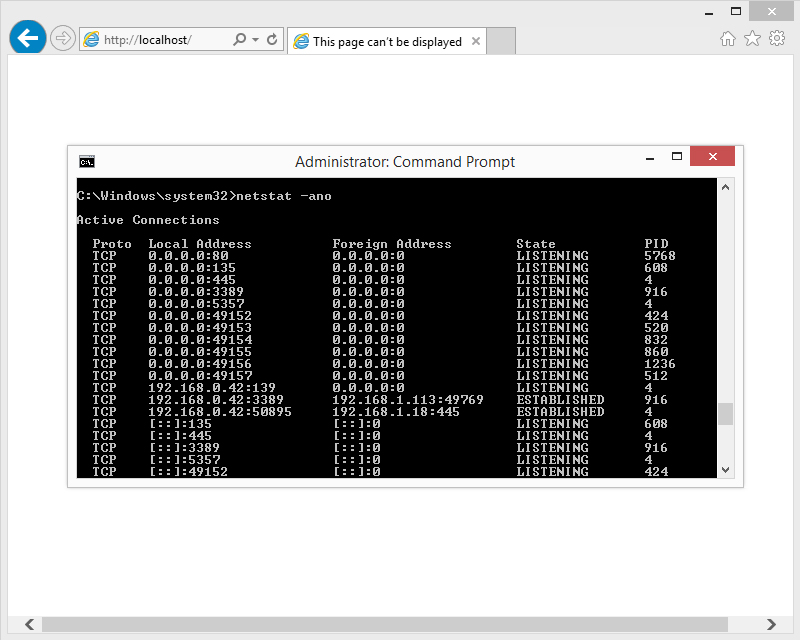Click the Internet Explorer icon in address bar
This screenshot has height=640, width=800.
click(91, 39)
